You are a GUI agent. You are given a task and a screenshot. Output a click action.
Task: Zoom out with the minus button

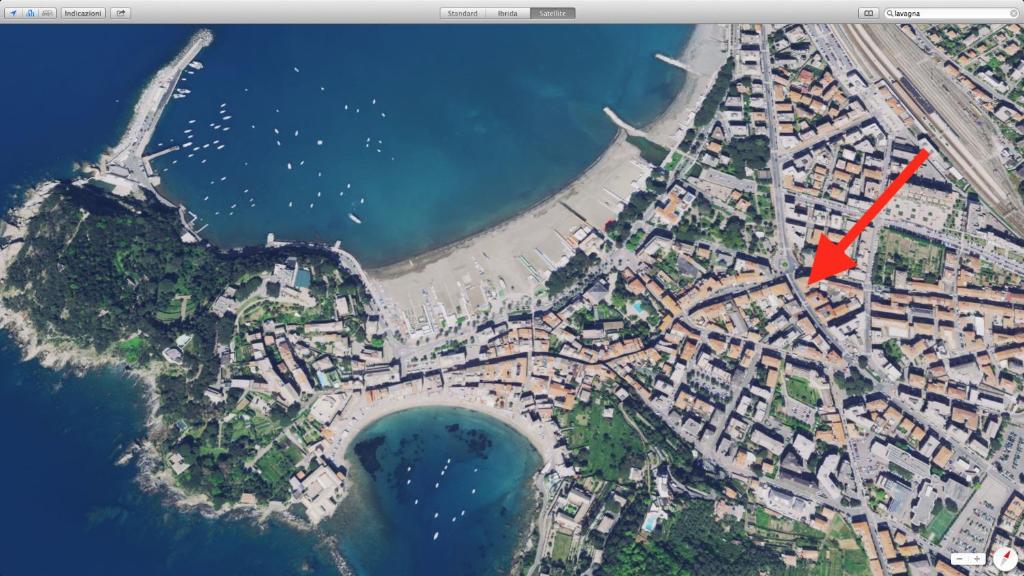pos(958,558)
